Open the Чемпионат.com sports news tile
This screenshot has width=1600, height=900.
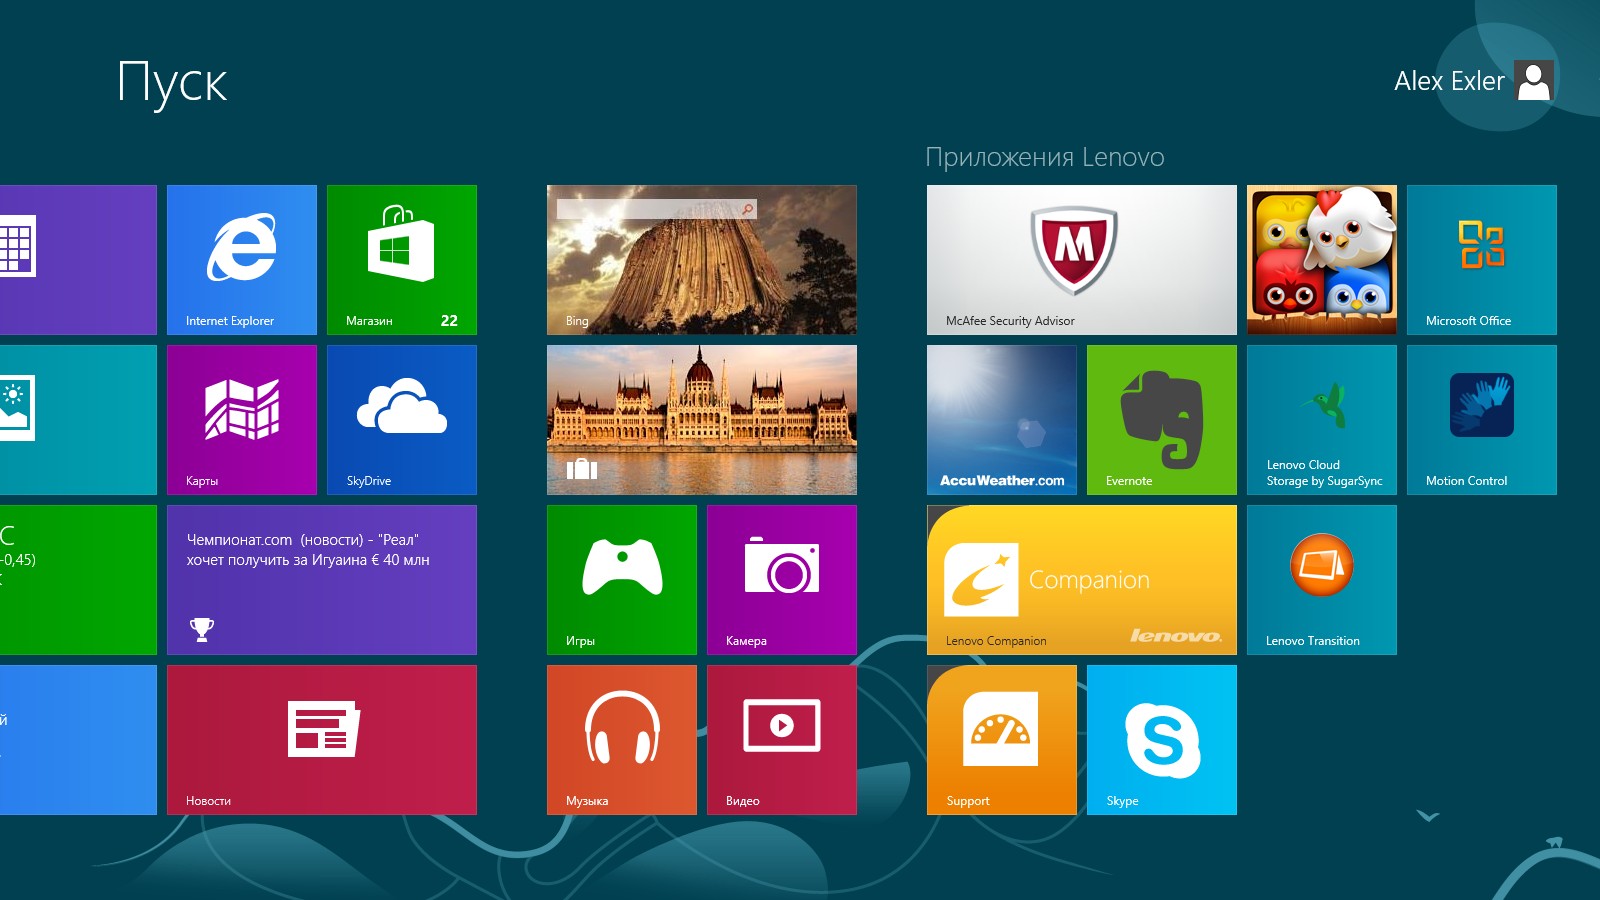(322, 580)
